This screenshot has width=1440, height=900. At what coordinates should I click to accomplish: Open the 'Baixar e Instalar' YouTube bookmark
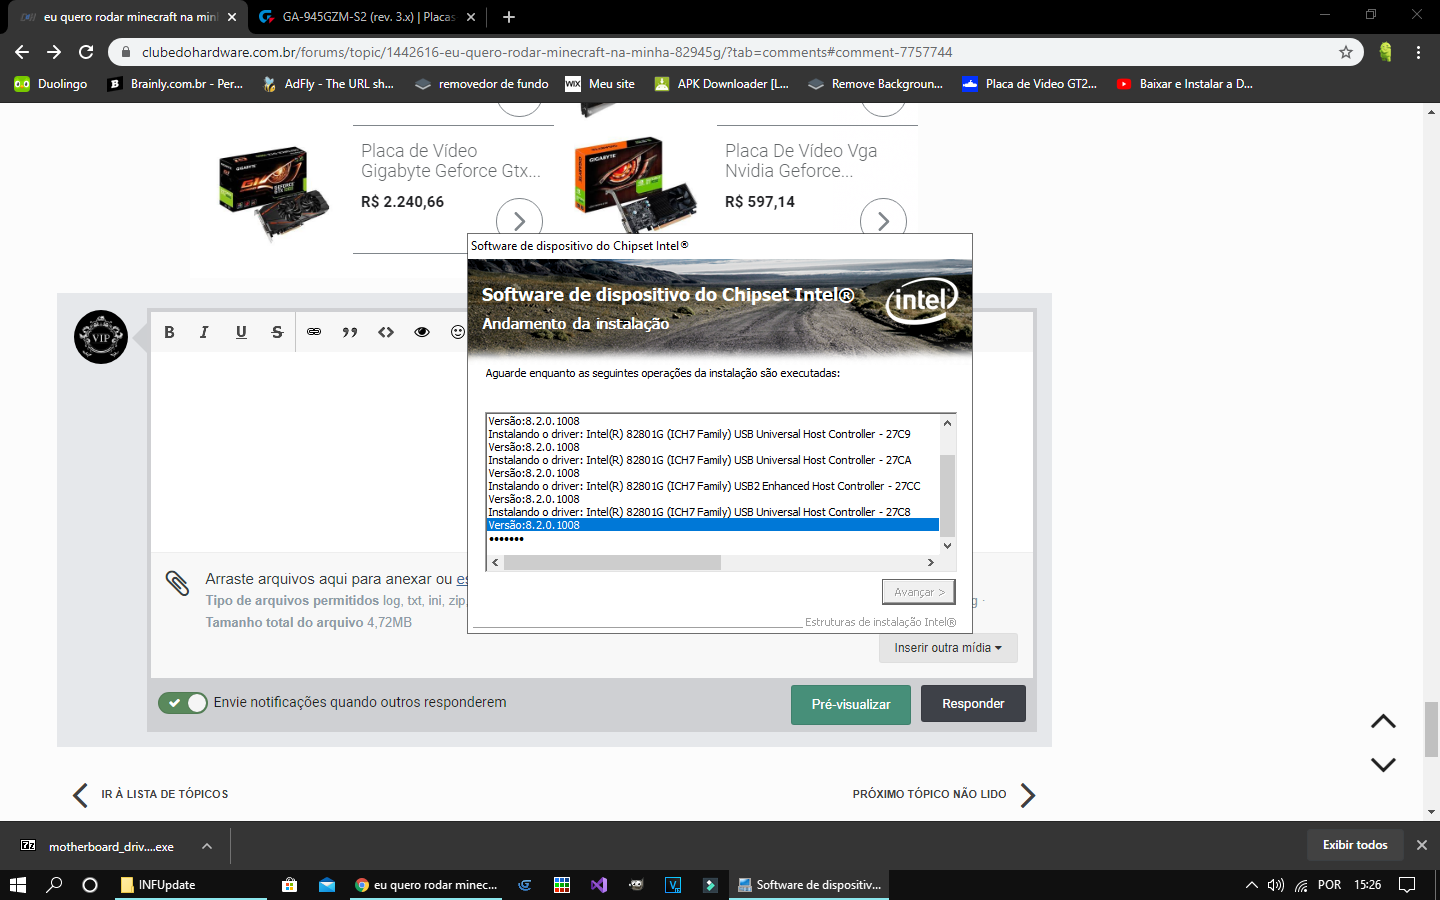pos(1185,84)
